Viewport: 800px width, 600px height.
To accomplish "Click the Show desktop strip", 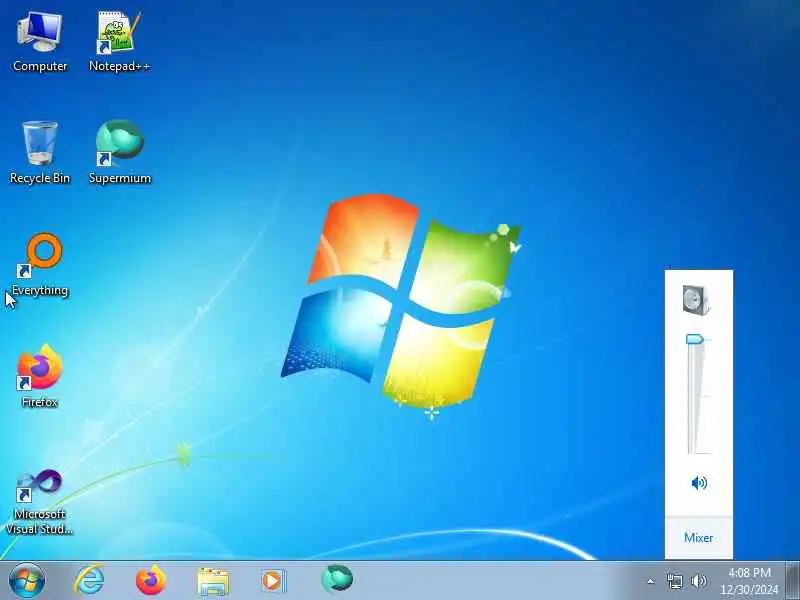I will coord(792,581).
